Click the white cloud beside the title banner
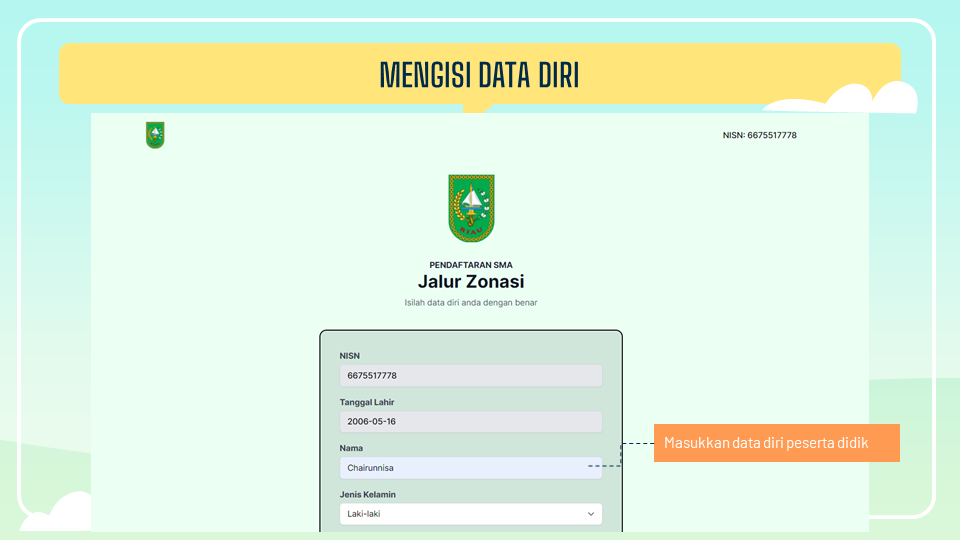The image size is (960, 540). coord(868,98)
